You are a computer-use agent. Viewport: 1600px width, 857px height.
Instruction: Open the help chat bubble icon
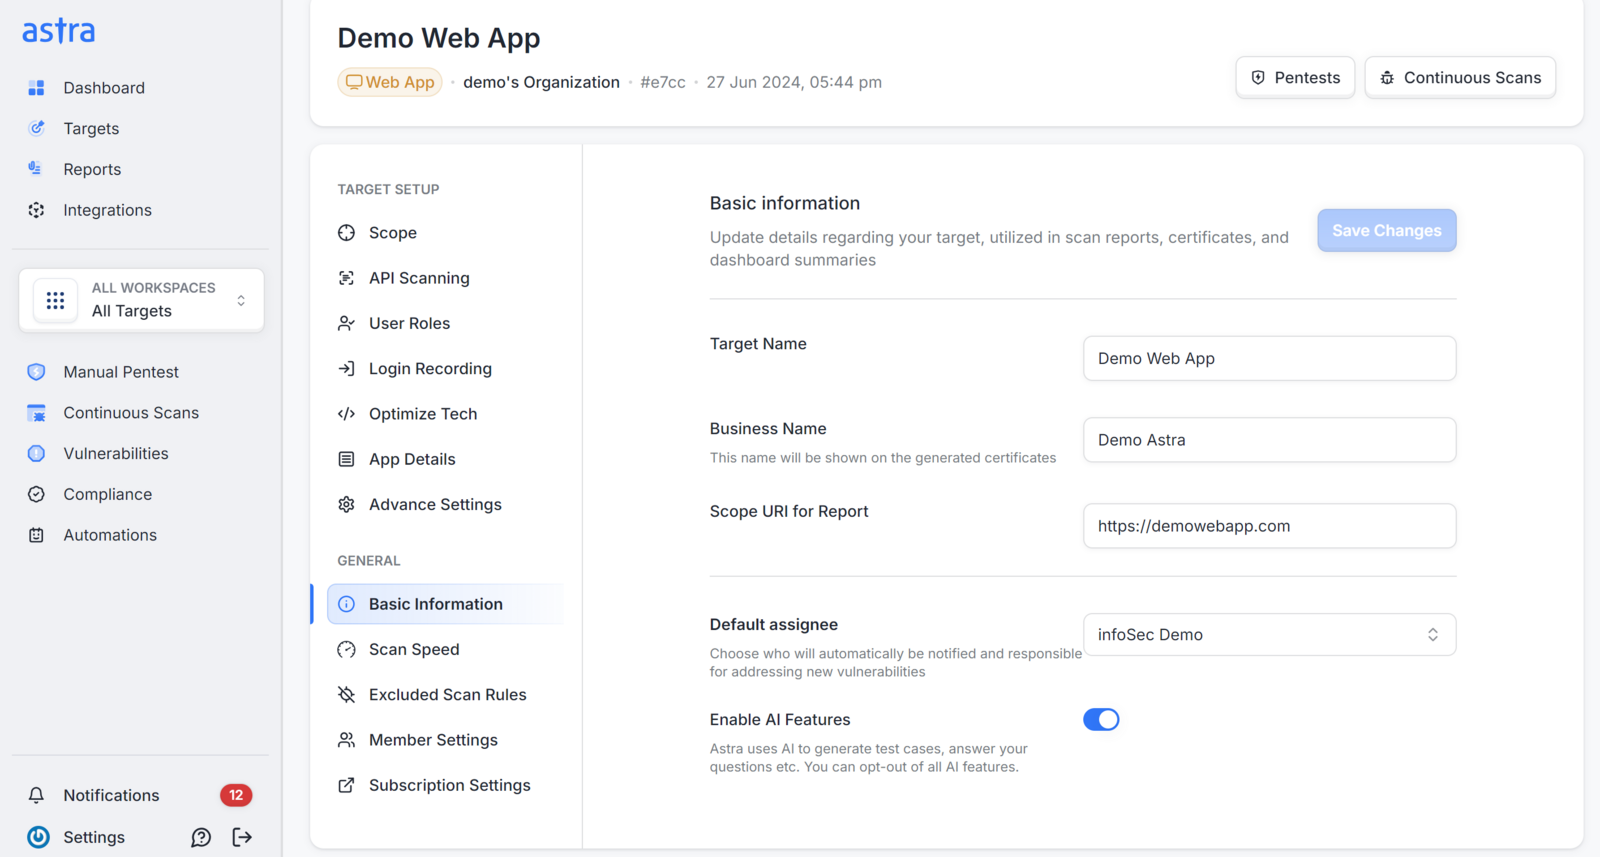tap(201, 837)
